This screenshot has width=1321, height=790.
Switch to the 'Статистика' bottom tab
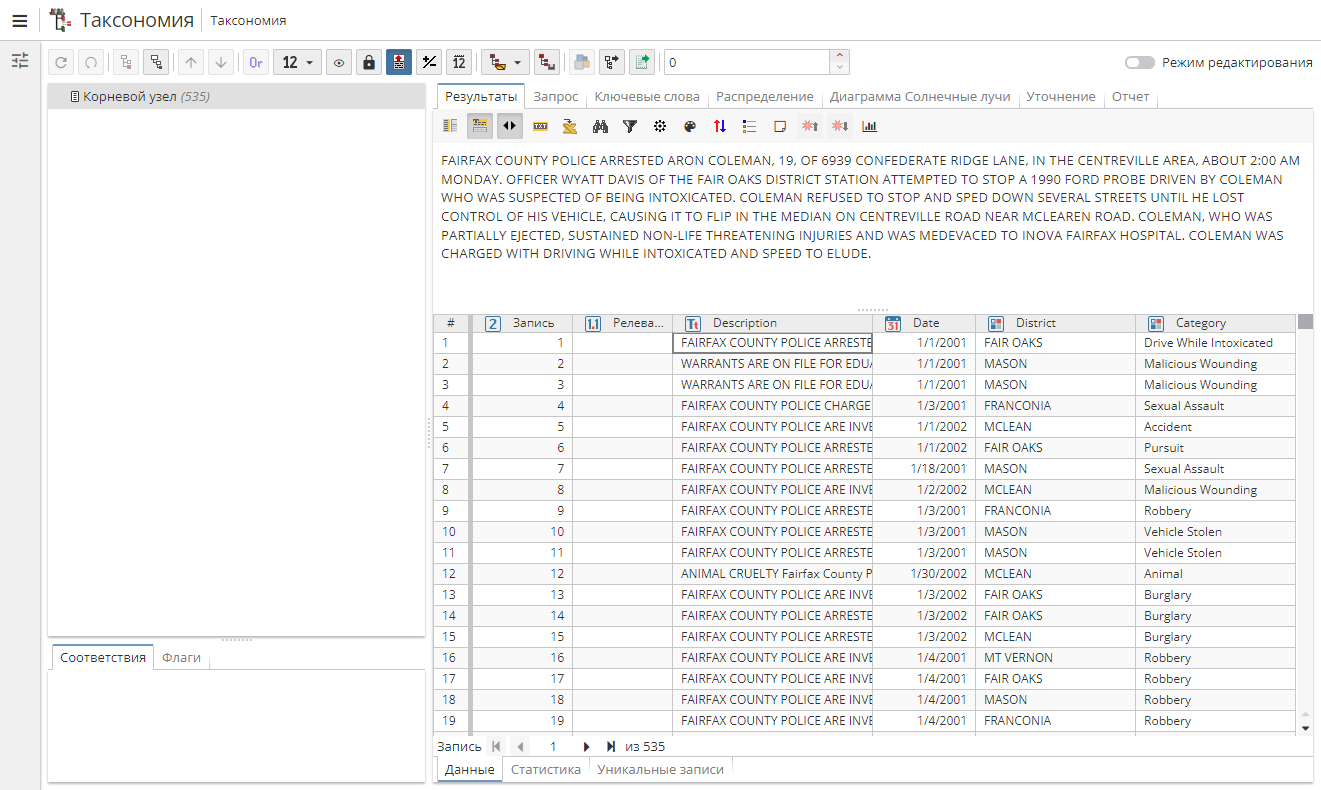(x=546, y=769)
